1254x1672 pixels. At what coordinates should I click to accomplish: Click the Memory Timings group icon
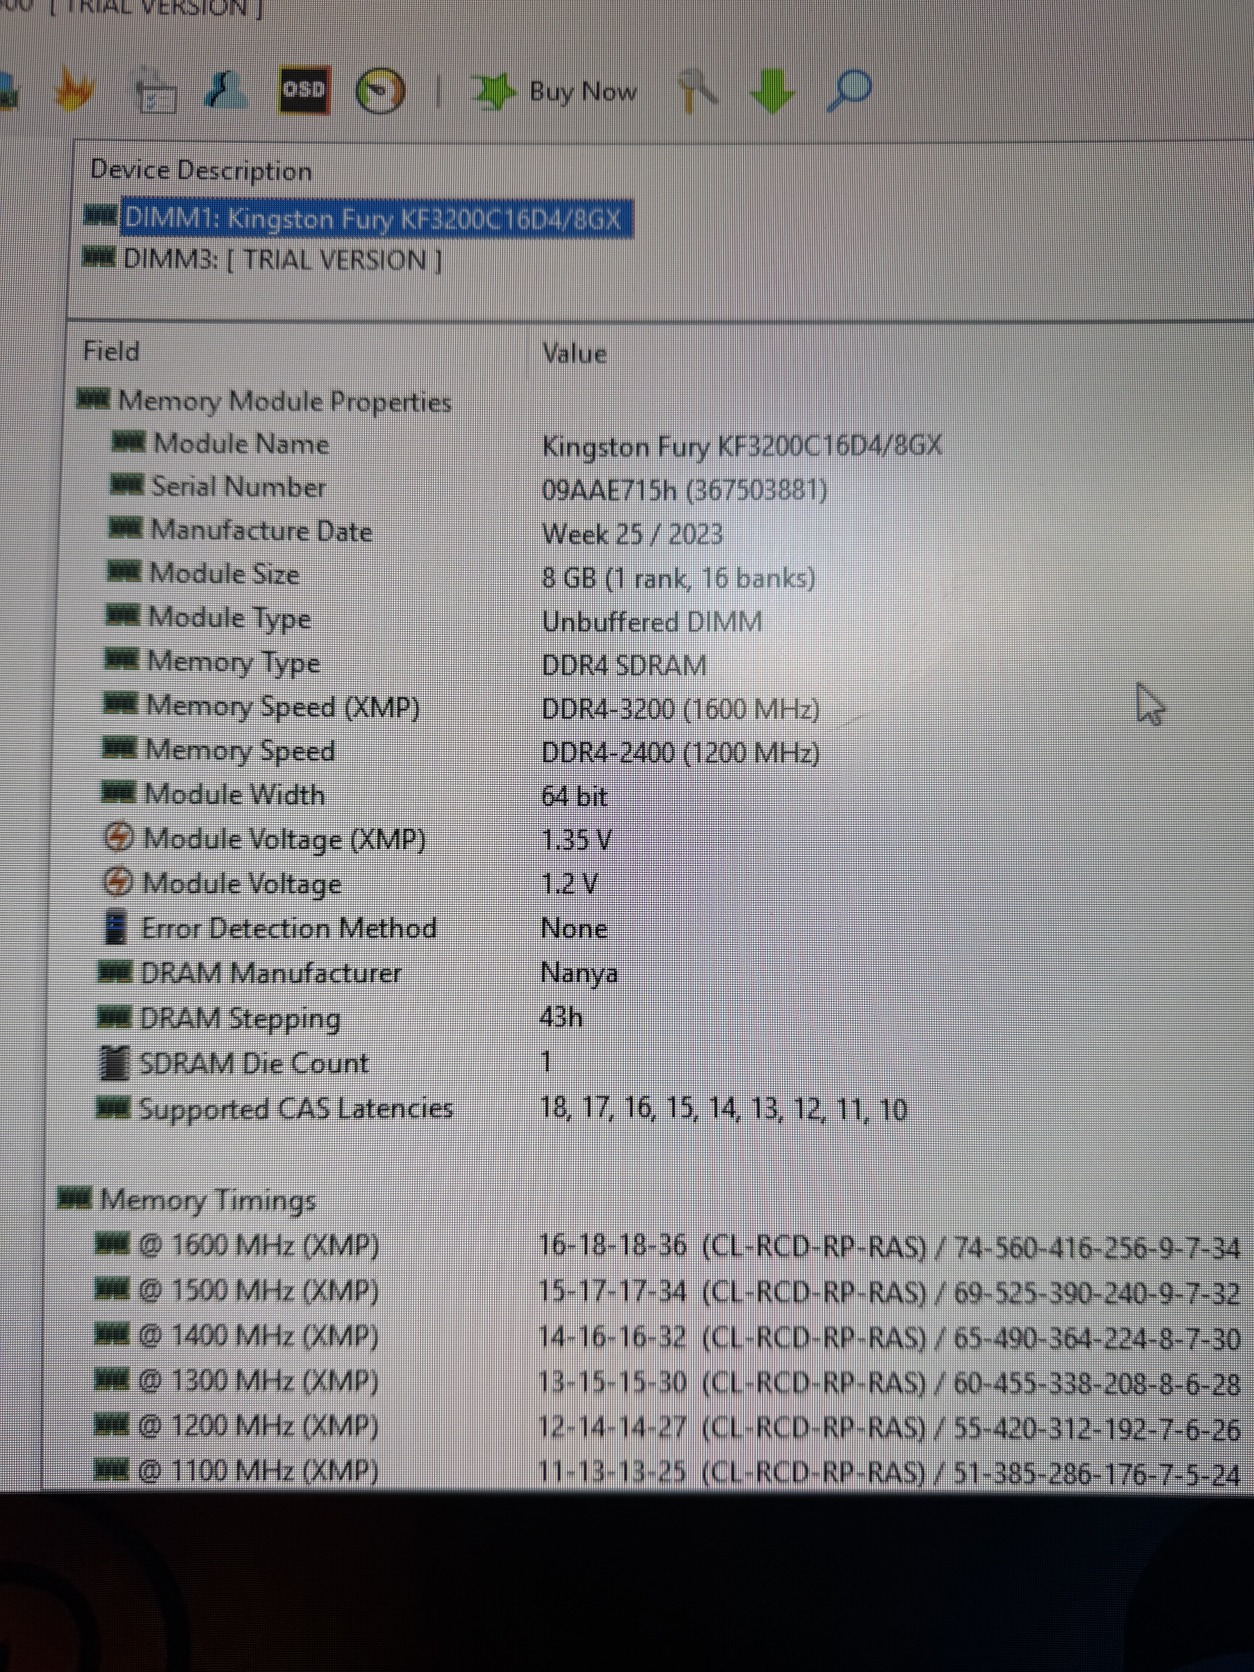(74, 1197)
